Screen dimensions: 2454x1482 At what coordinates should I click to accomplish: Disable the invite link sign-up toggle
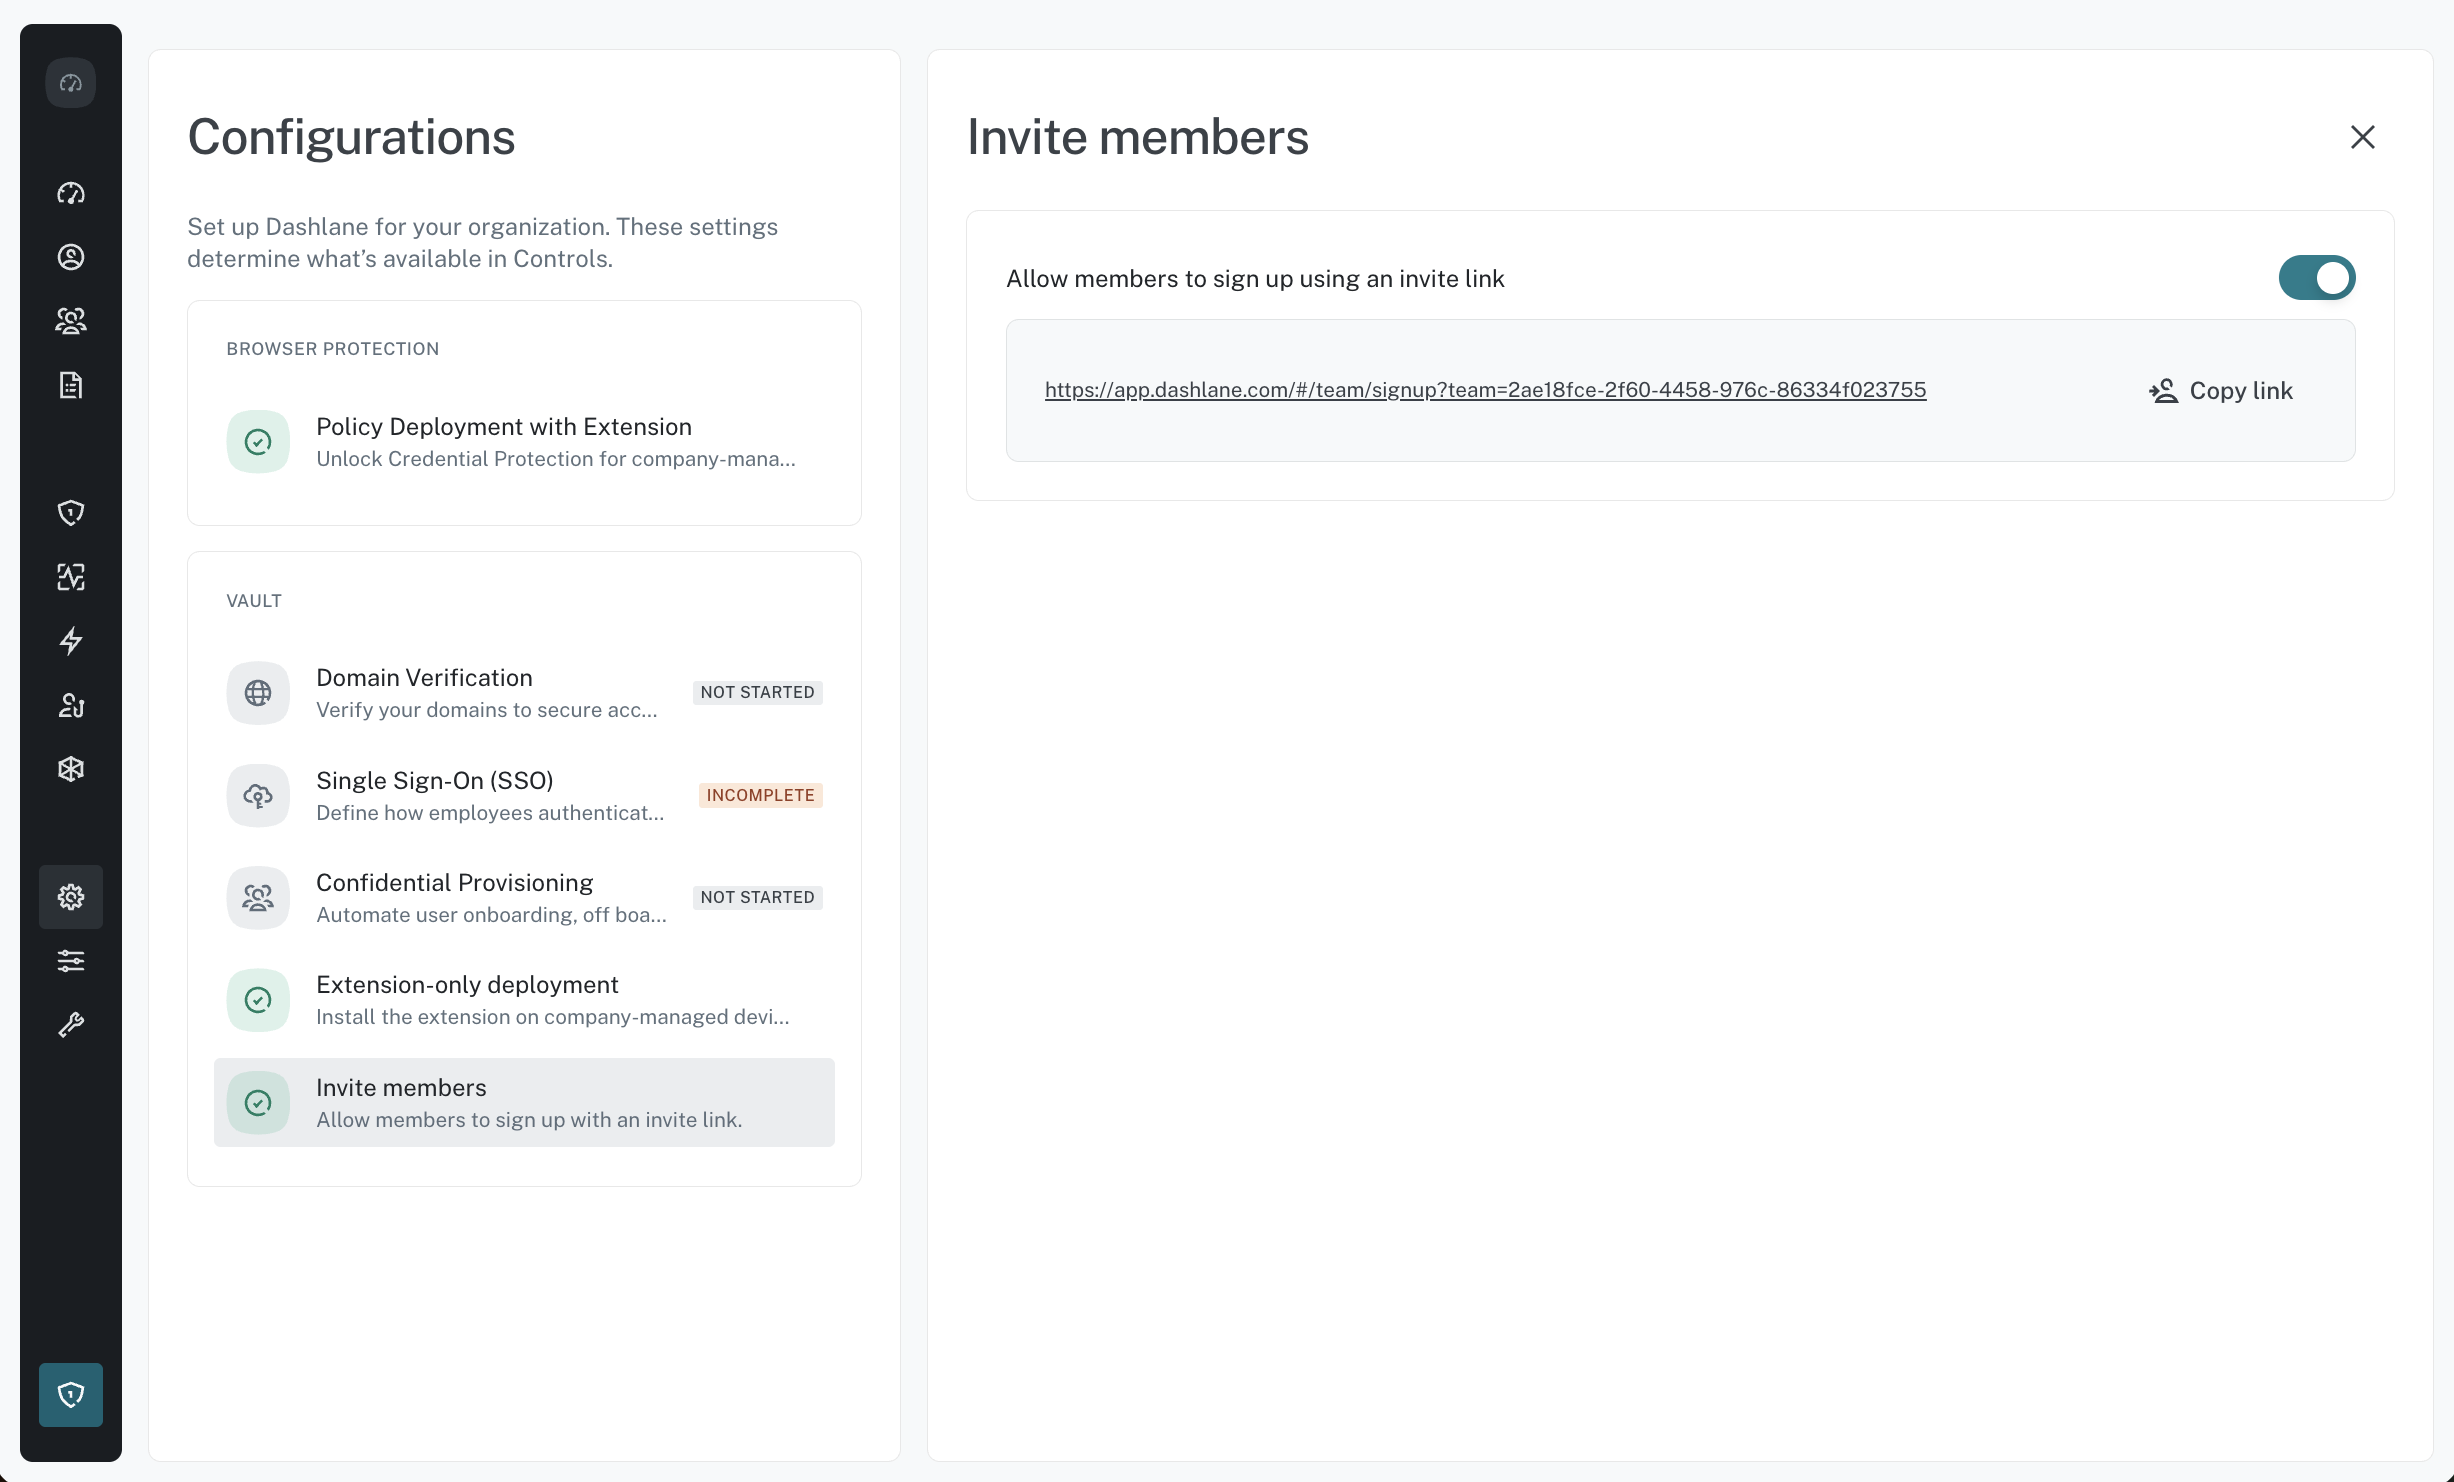coord(2317,278)
